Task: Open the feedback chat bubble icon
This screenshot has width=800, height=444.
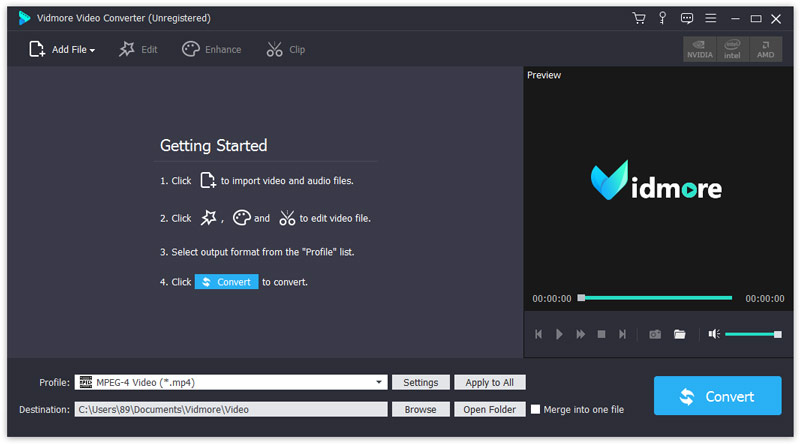Action: (686, 18)
